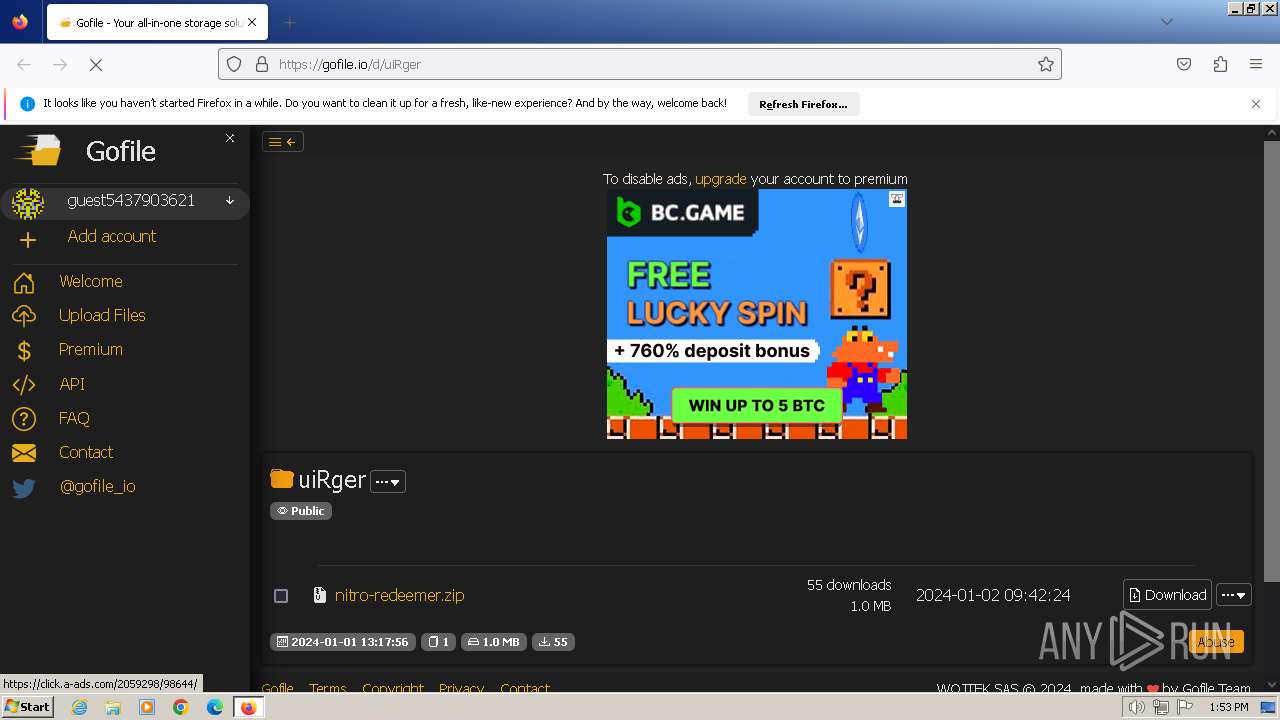Dismiss the Firefox refresh notification bar
This screenshot has width=1280, height=720.
click(x=1256, y=104)
